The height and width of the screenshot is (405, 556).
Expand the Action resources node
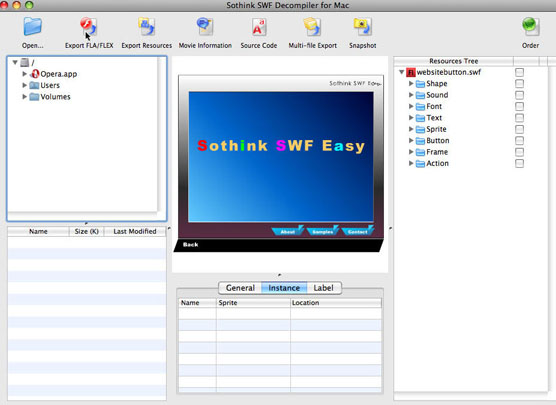coord(411,163)
